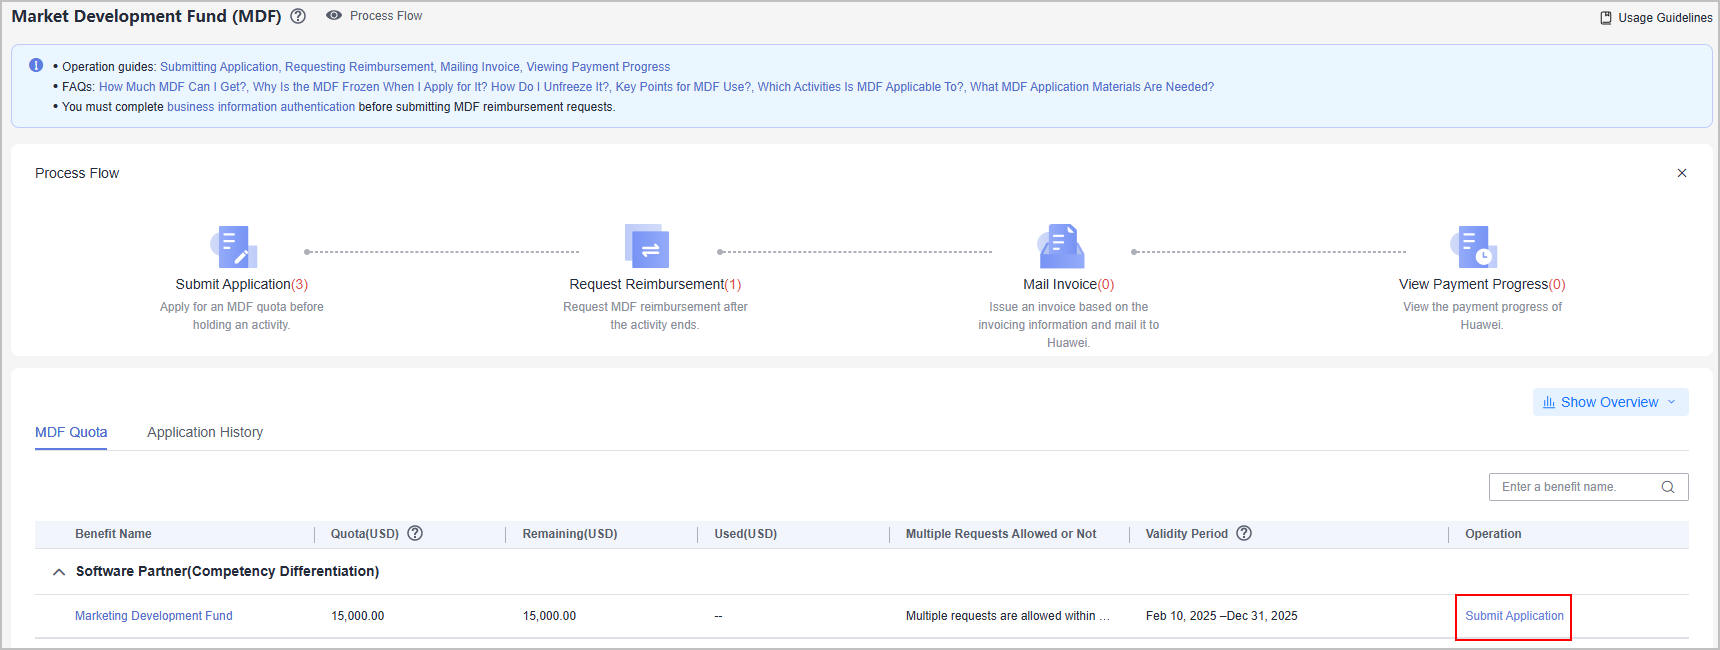
Task: Click the View Payment Progress icon
Action: (1474, 247)
